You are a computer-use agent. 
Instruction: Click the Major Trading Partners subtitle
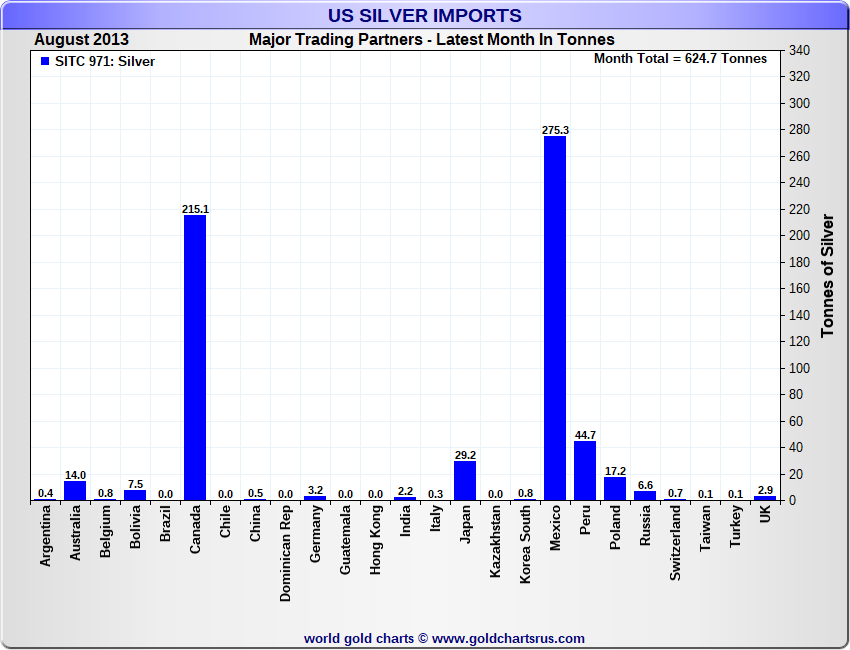point(431,40)
